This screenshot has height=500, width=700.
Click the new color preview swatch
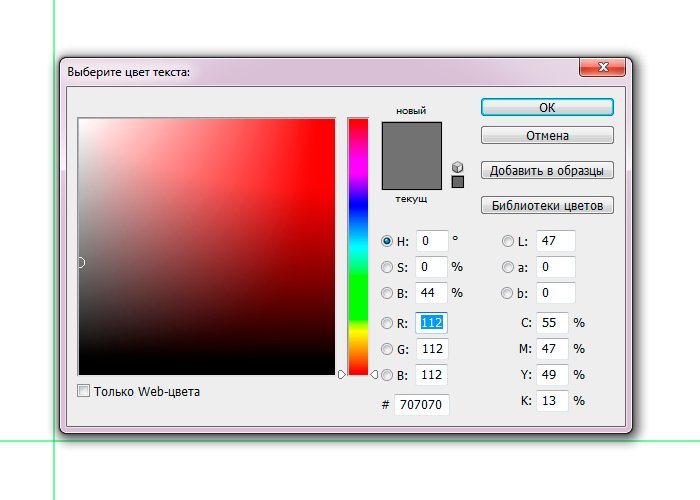point(412,139)
